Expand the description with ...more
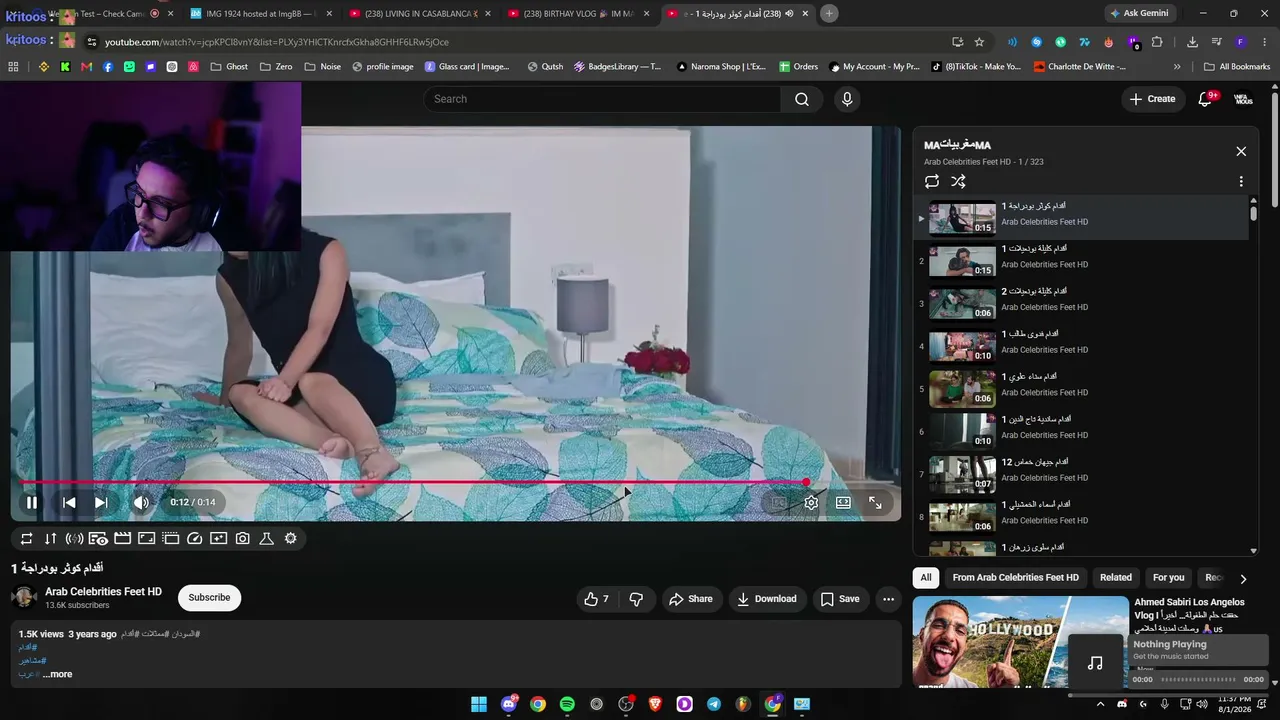This screenshot has height=720, width=1280. (x=57, y=674)
